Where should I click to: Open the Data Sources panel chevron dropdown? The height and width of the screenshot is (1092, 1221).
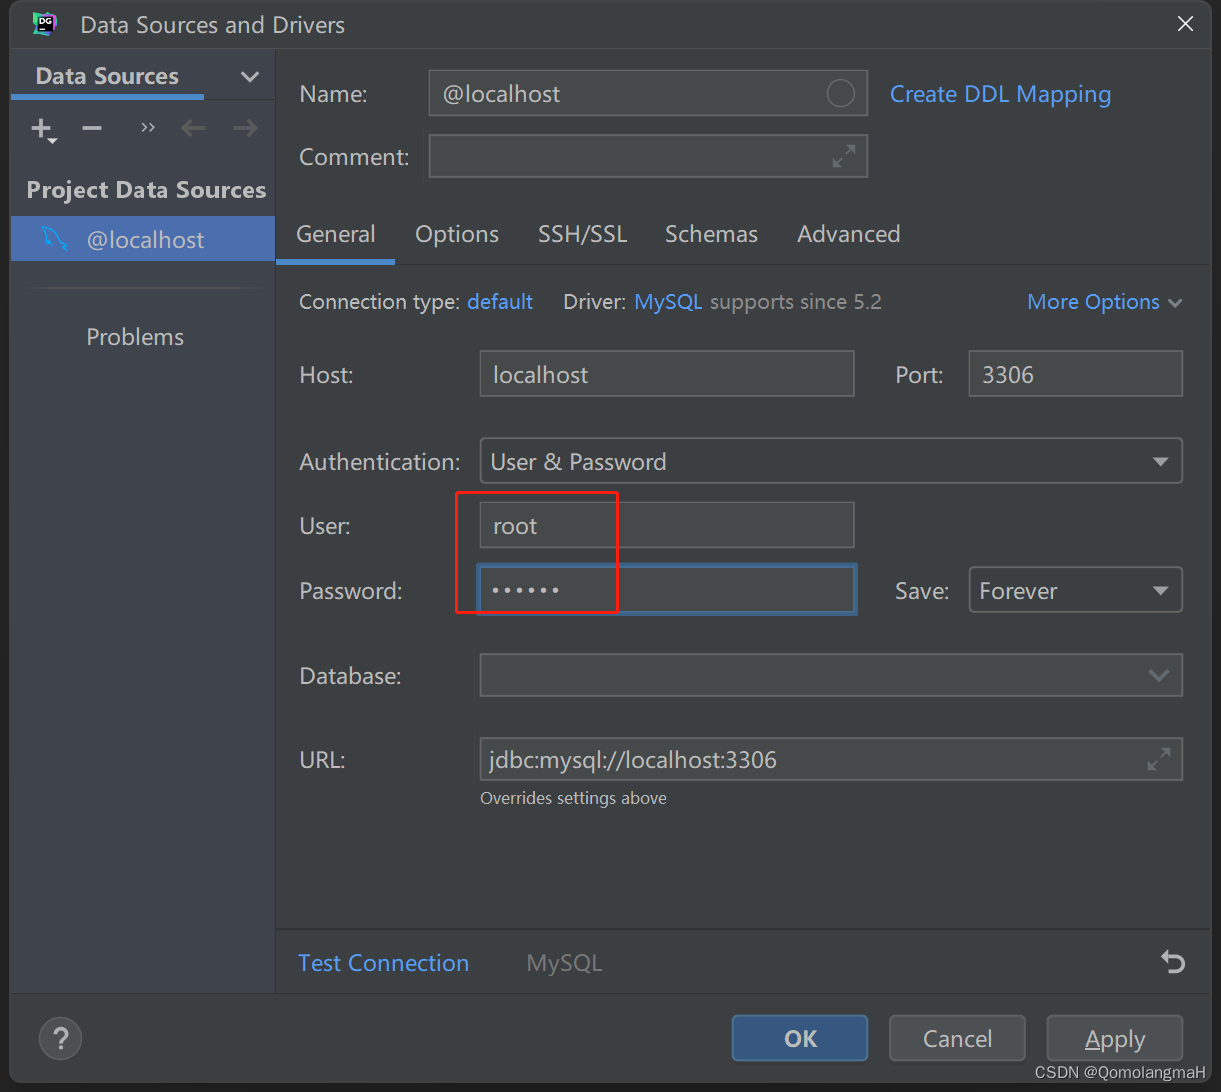[250, 77]
